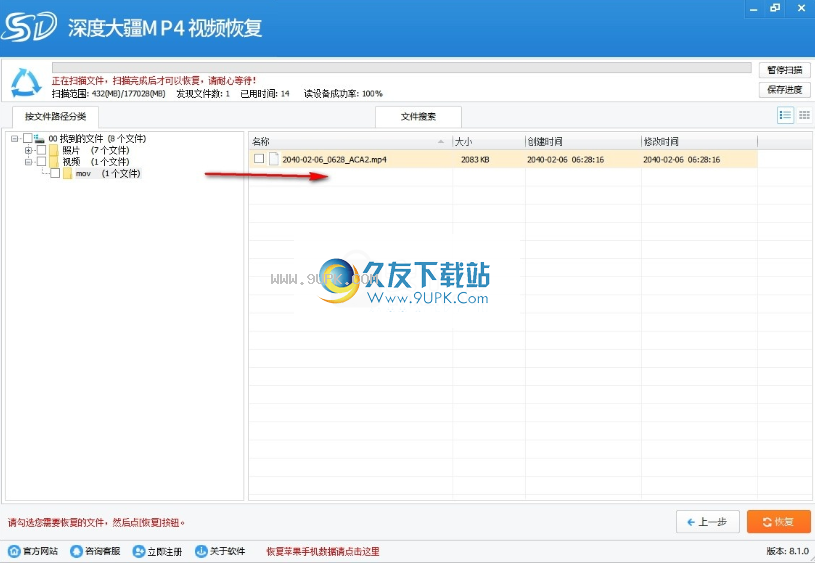Click creation time 2040-02-06 06:28:16 cell
Image resolution: width=815 pixels, height=563 pixels.
[566, 160]
